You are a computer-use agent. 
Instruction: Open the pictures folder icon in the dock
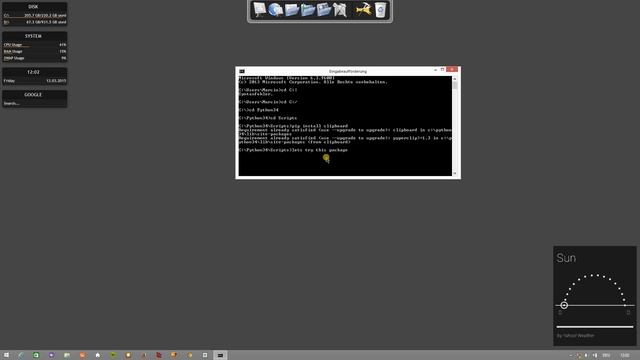coord(323,9)
